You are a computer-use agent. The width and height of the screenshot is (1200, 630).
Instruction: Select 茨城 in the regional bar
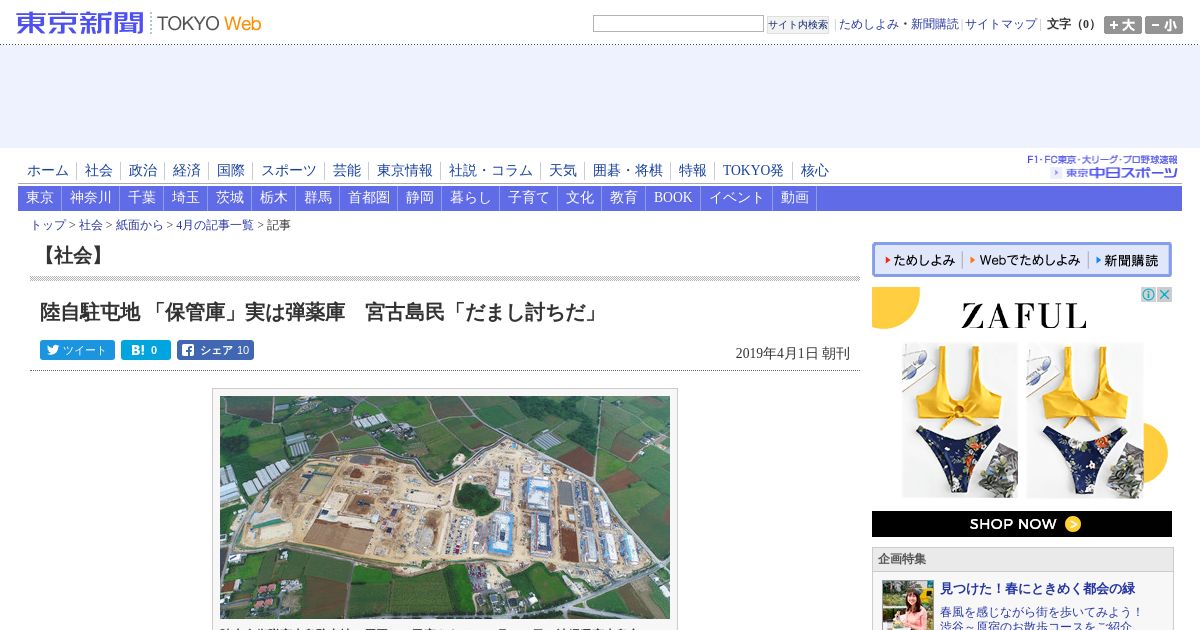230,198
